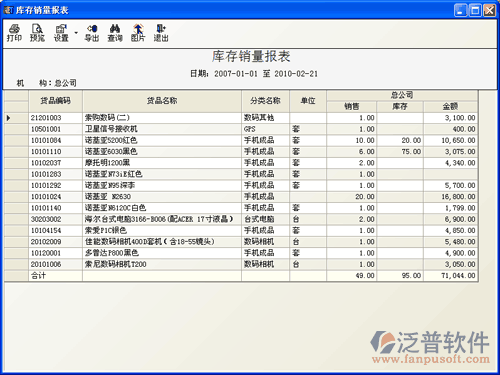This screenshot has height=375, width=500.
Task: Open the 预览 preview tool
Action: click(x=37, y=33)
